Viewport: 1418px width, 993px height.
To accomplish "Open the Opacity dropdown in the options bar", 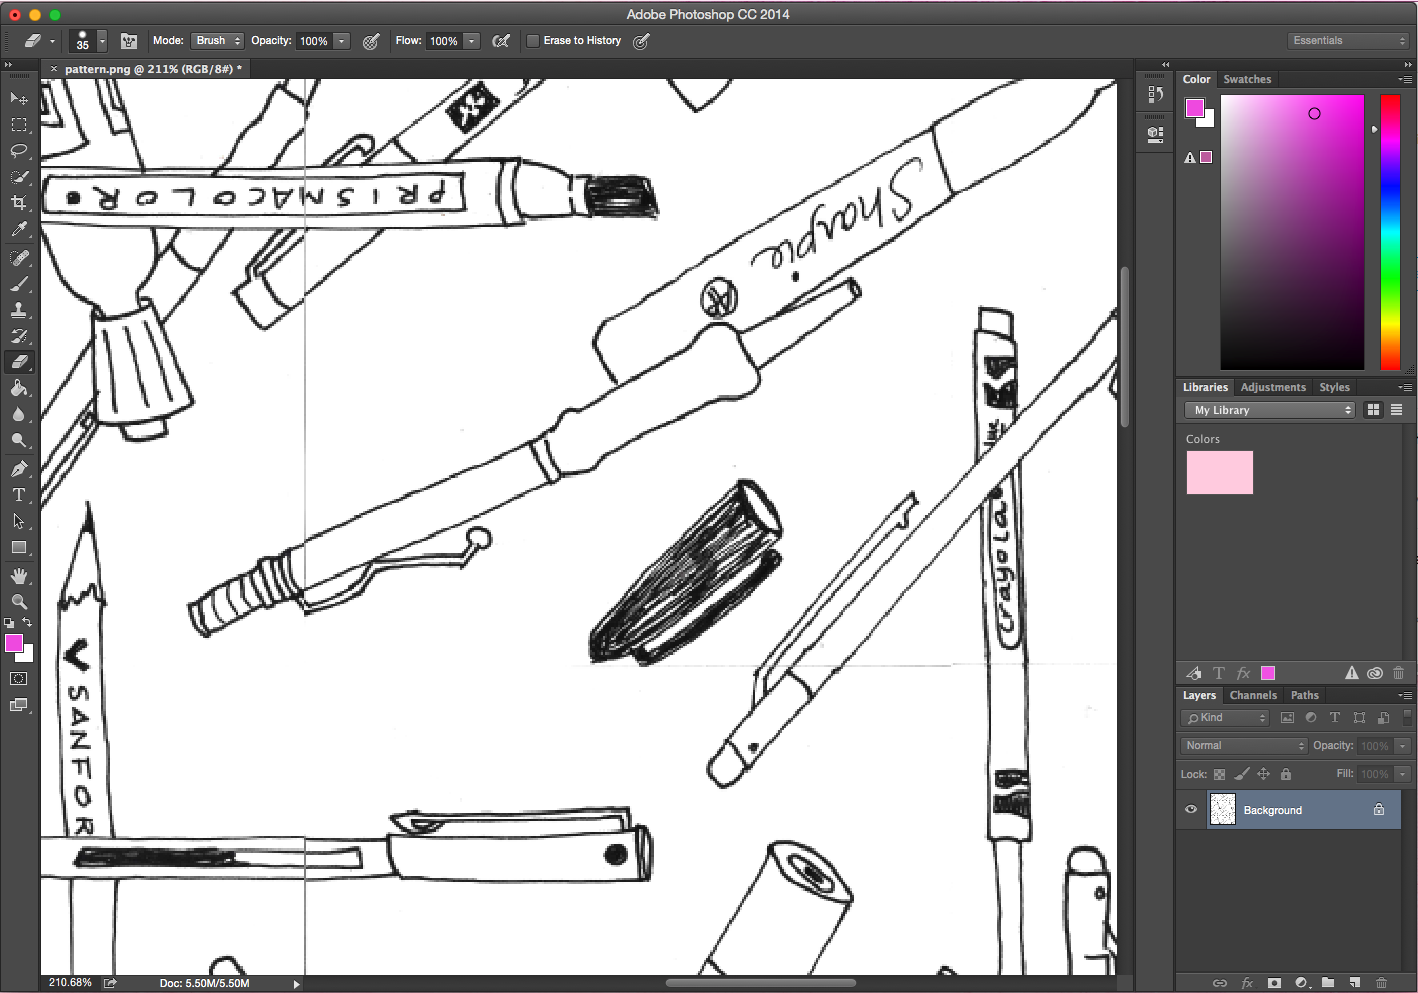I will pos(341,40).
